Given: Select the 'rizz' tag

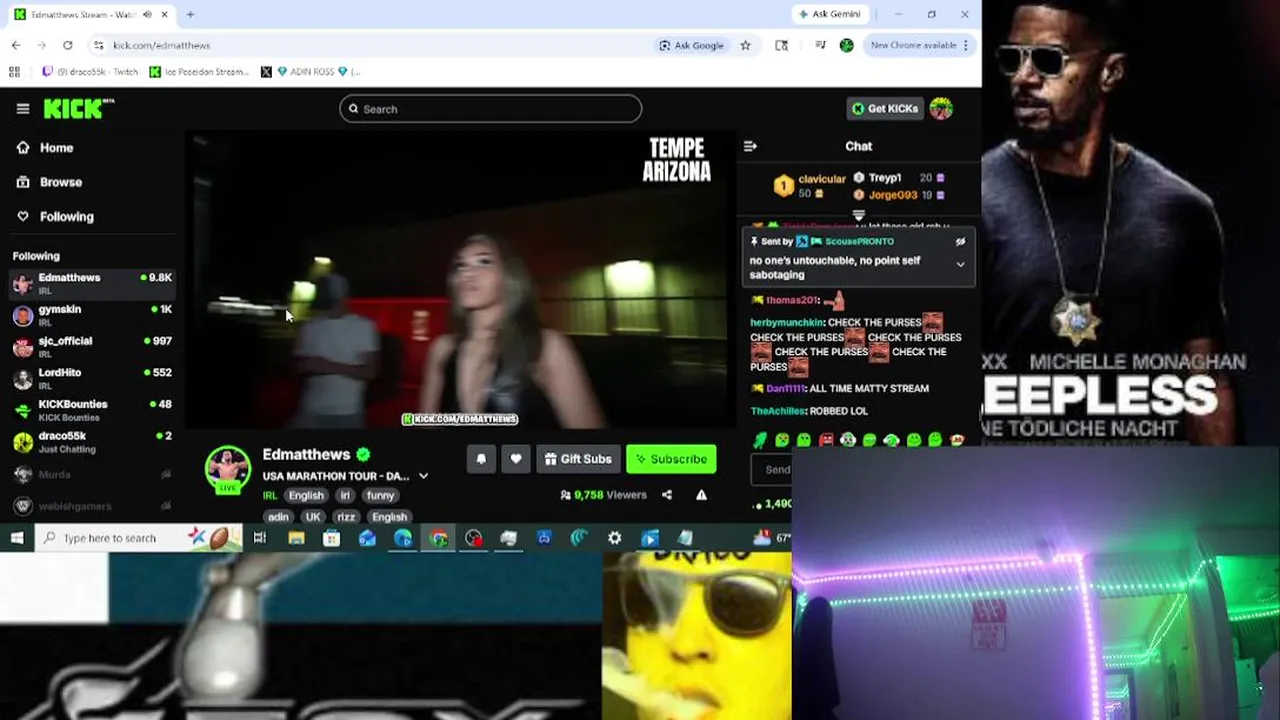Looking at the screenshot, I should 346,517.
